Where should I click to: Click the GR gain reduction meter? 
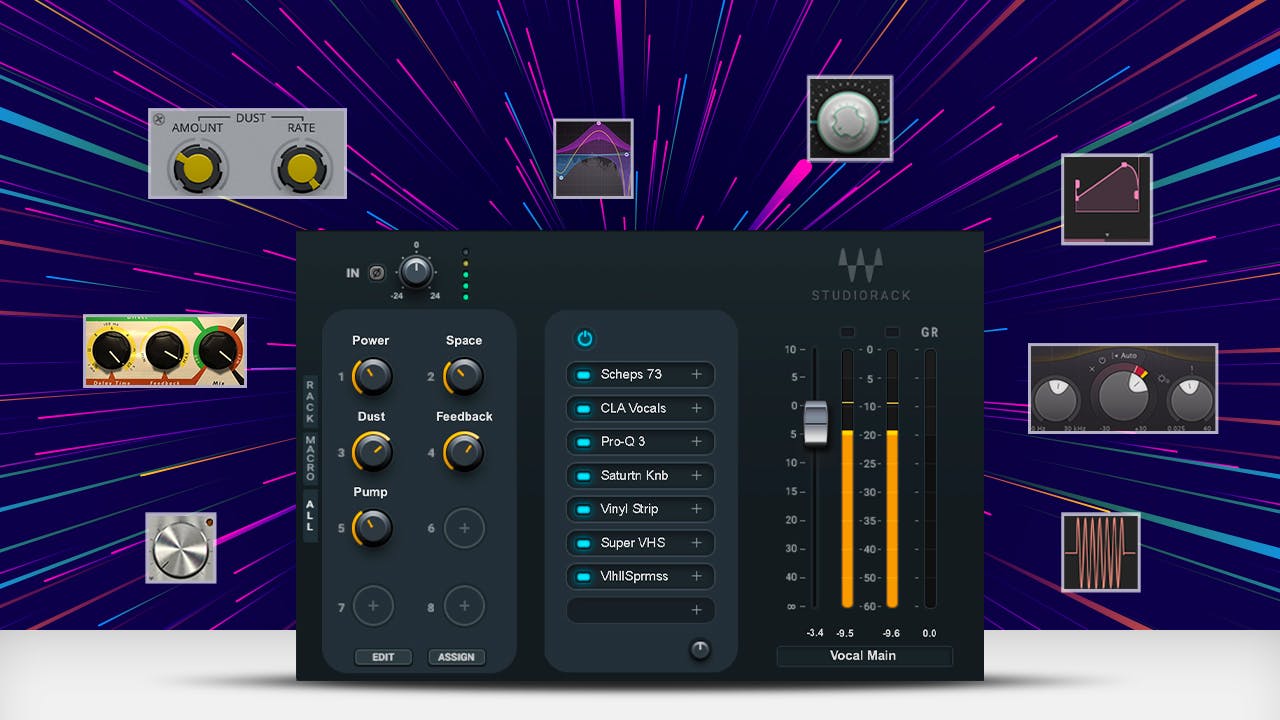[930, 478]
